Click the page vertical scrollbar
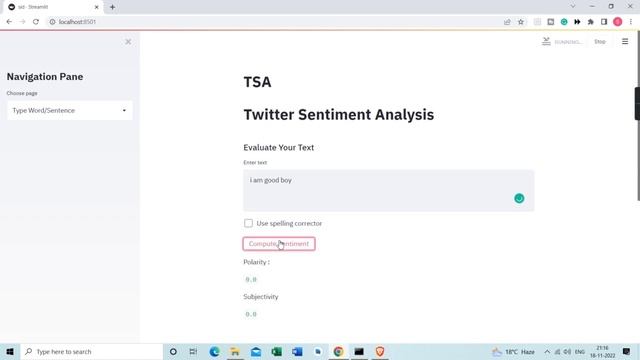 click(x=638, y=116)
